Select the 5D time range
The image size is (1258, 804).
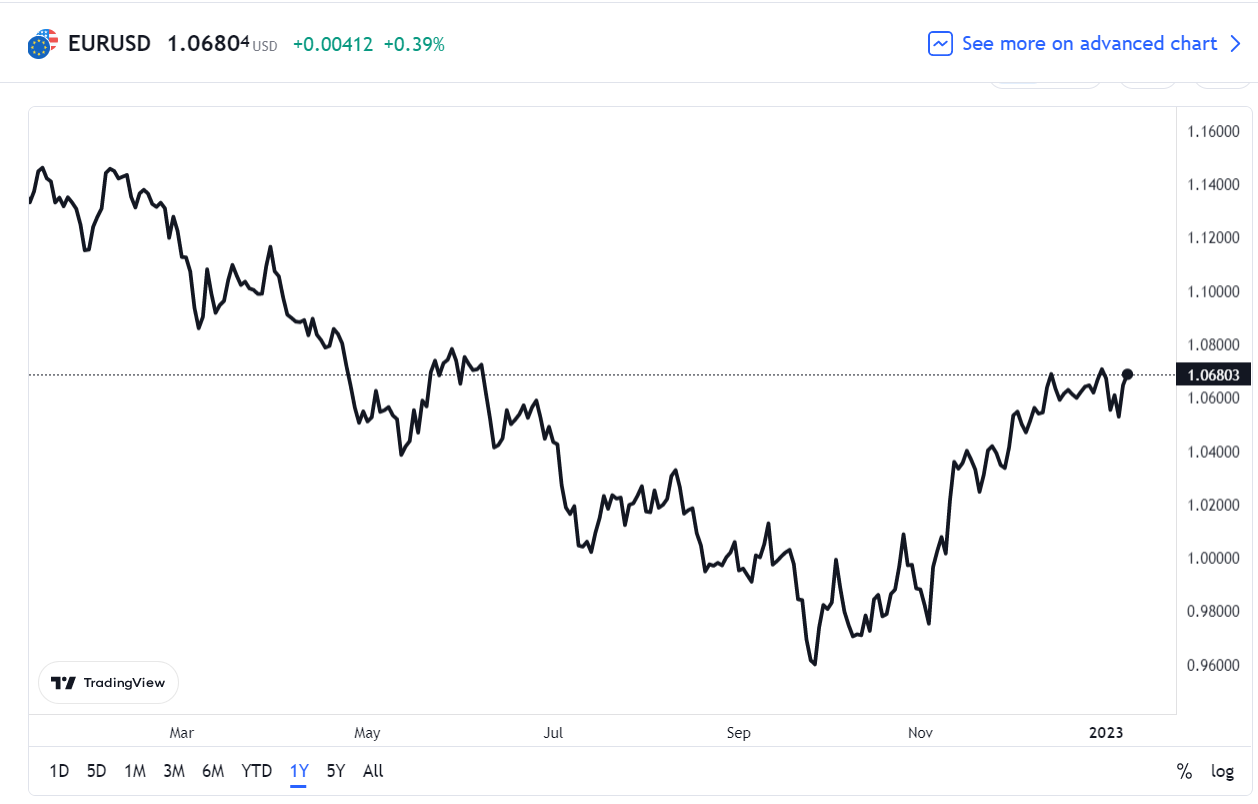pyautogui.click(x=97, y=771)
